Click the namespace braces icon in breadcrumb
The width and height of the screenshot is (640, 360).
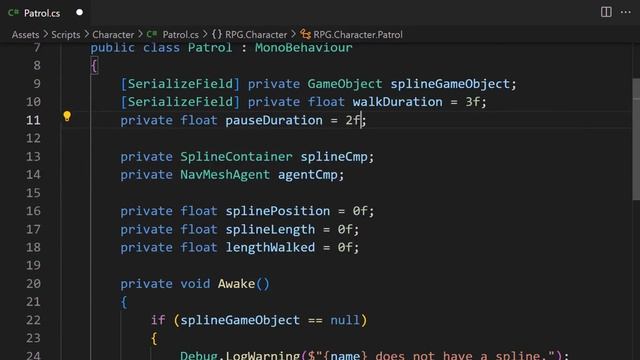pos(217,34)
